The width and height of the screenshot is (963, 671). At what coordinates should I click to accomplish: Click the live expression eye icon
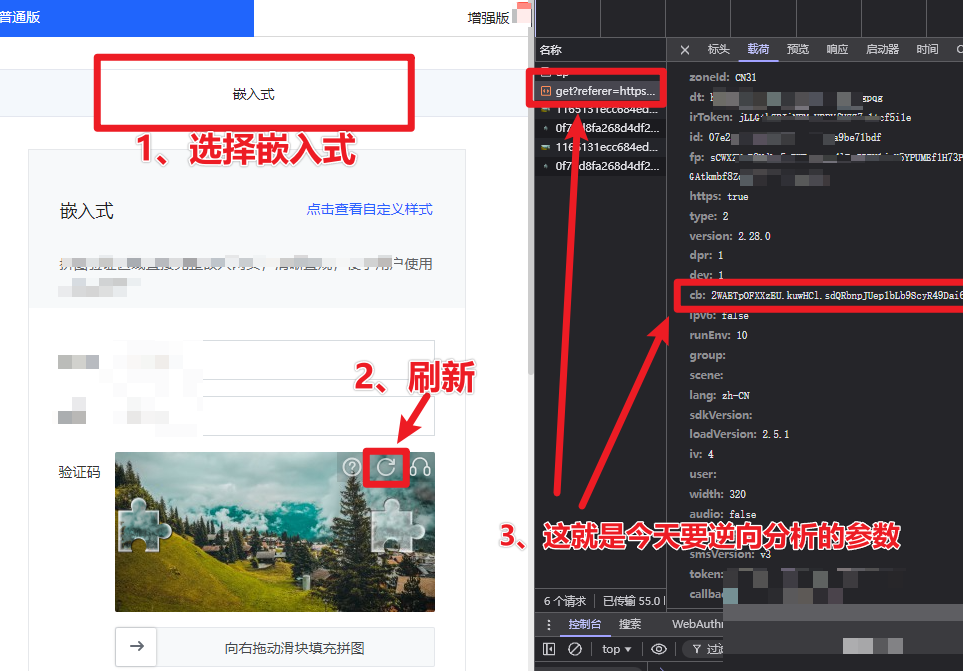(x=659, y=649)
